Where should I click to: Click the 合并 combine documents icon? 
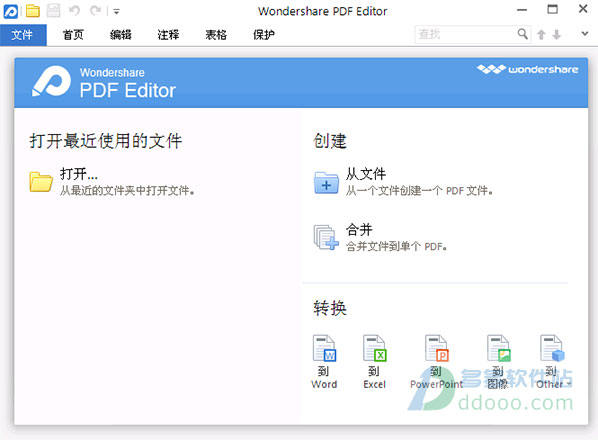[326, 238]
